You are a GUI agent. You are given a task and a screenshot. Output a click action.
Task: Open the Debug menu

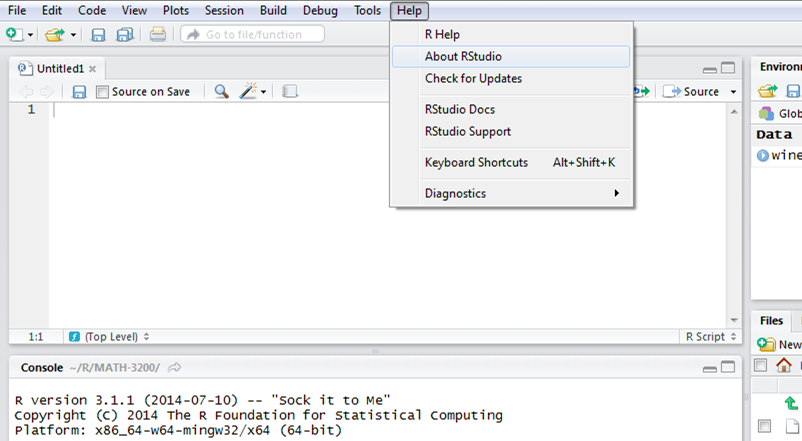click(320, 10)
